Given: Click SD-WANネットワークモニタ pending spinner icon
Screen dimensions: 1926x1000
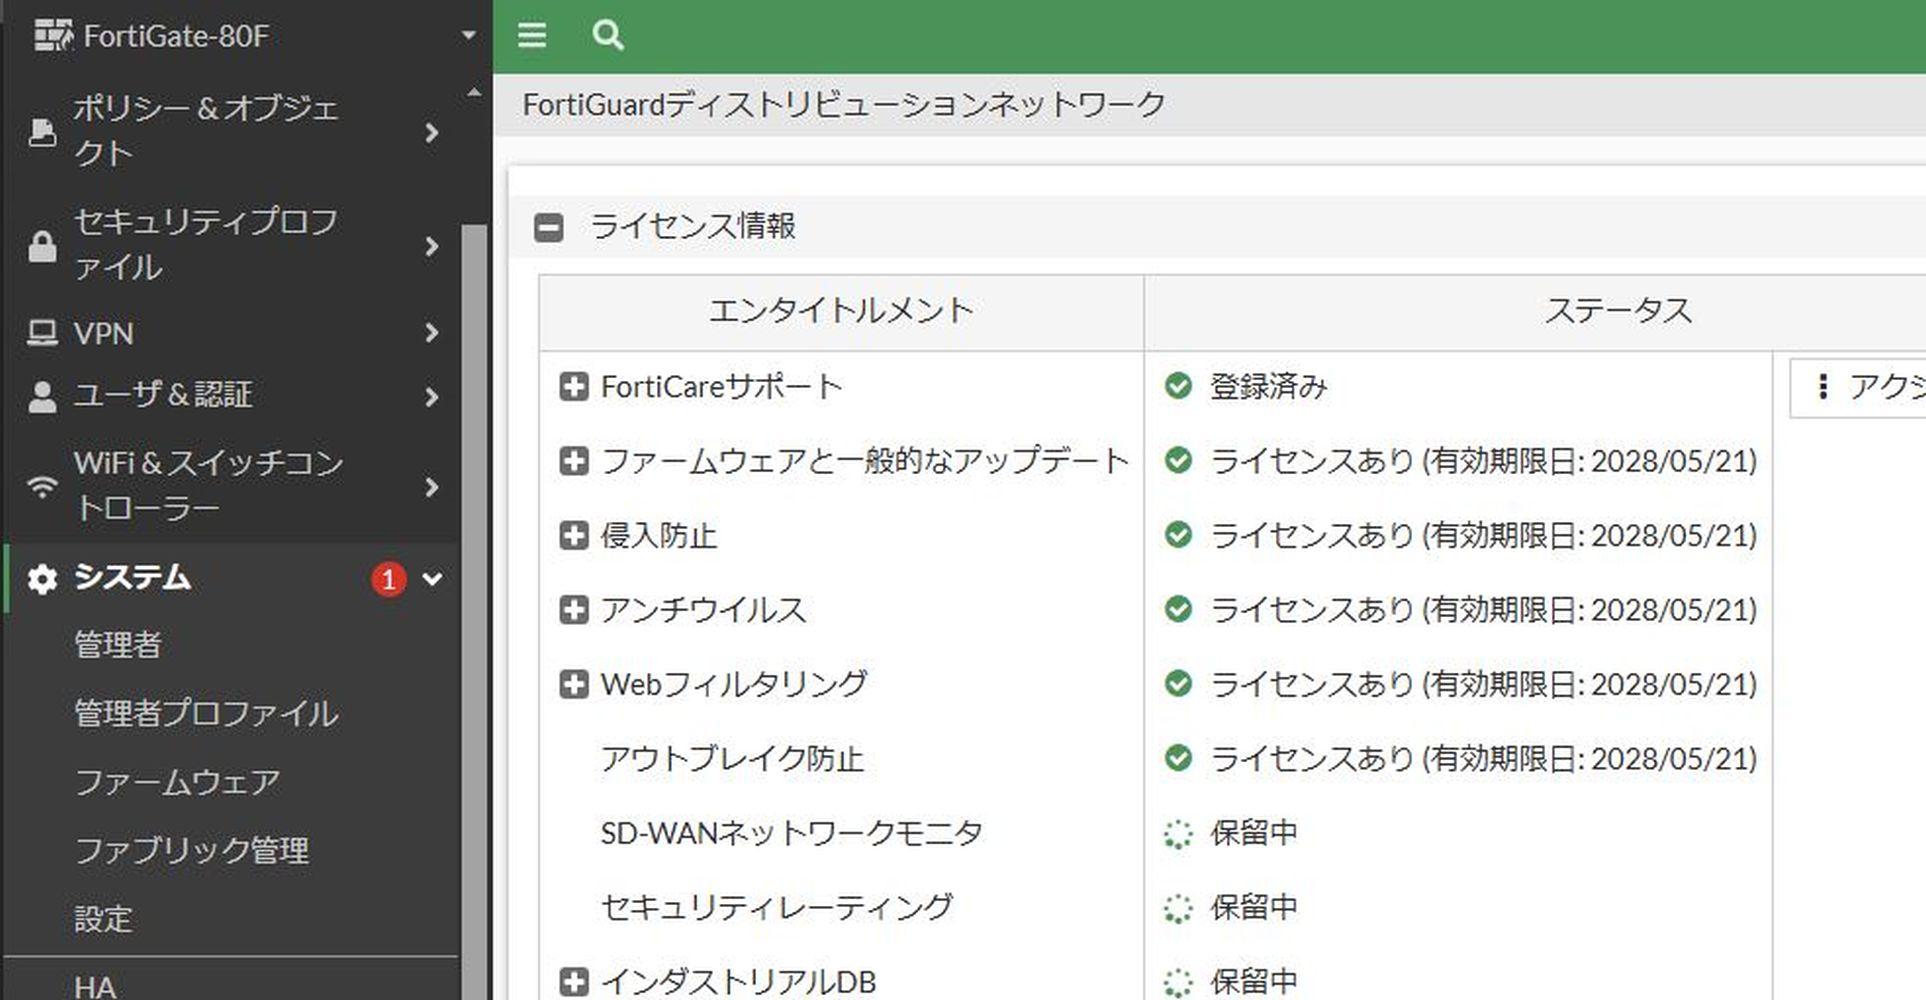Looking at the screenshot, I should click(x=1179, y=834).
